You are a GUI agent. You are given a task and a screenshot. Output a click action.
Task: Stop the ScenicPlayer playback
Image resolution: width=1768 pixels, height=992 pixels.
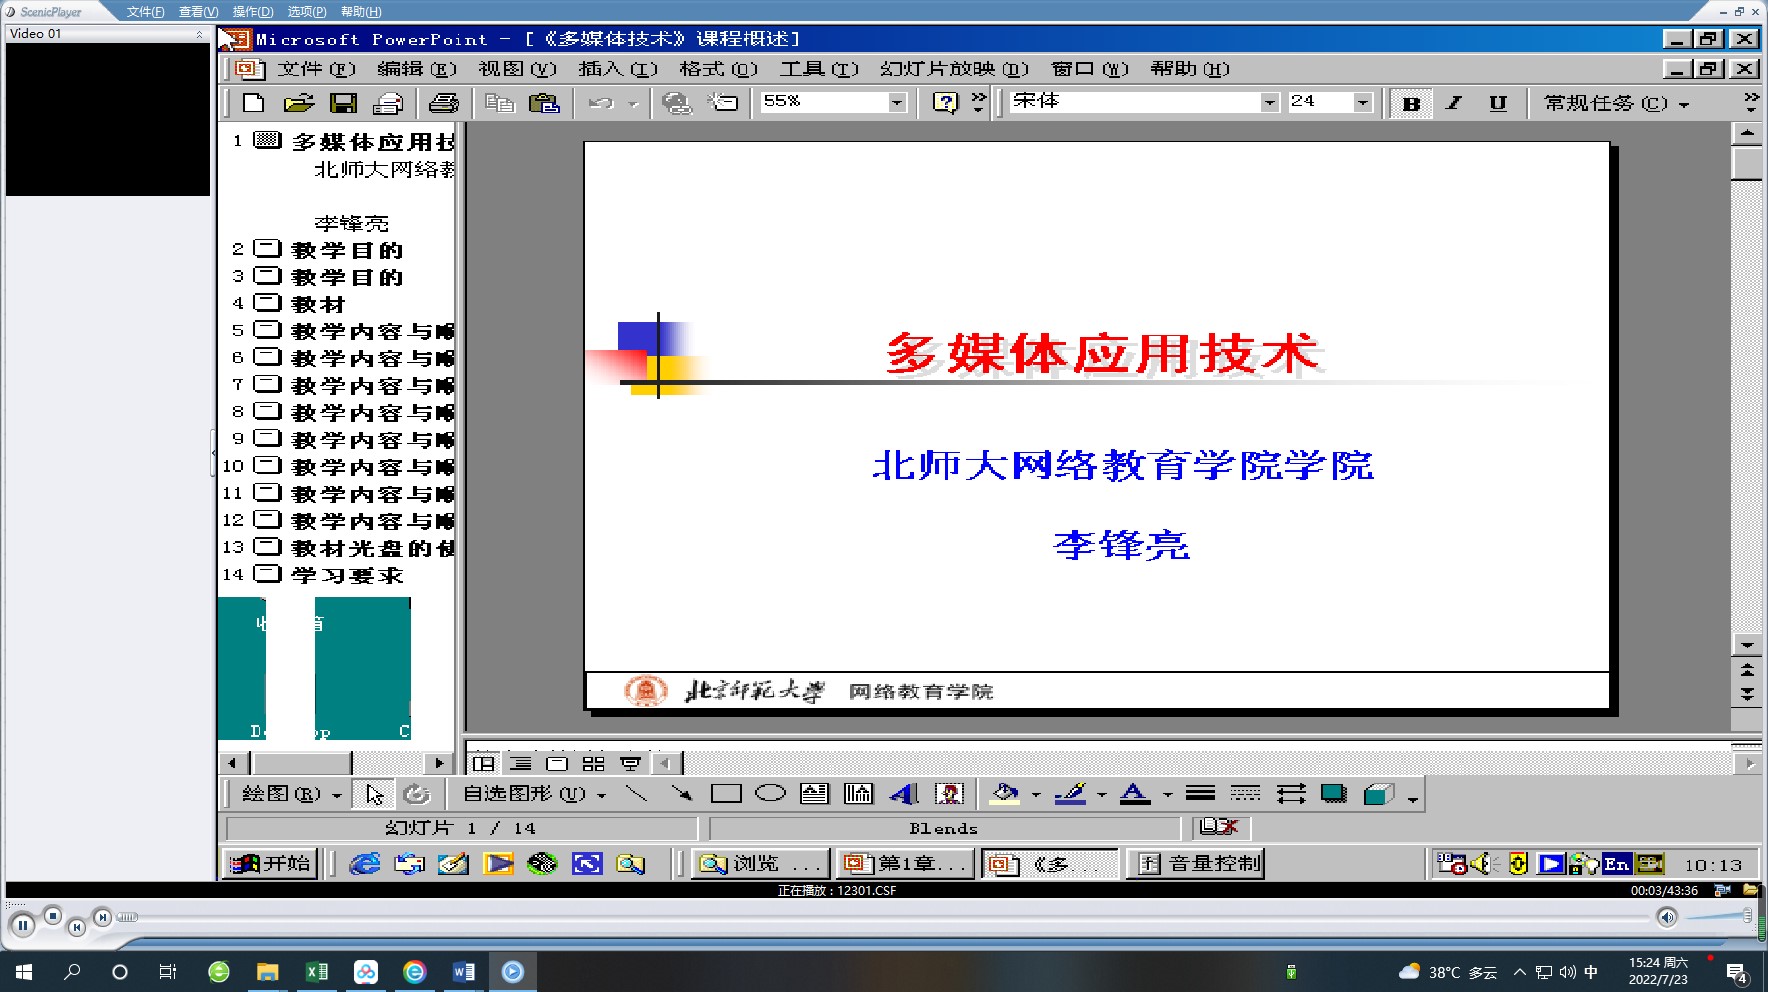[x=53, y=915]
